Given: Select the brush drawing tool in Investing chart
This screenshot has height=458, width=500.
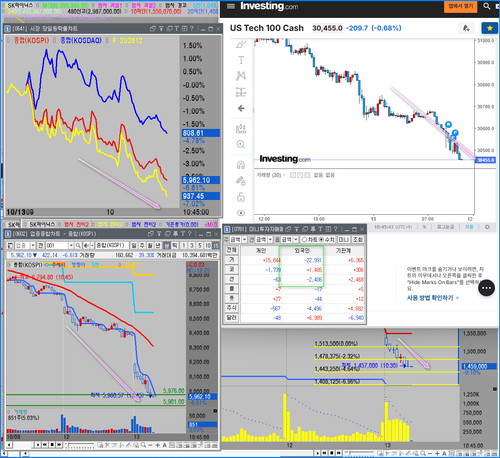Looking at the screenshot, I should pos(241,44).
